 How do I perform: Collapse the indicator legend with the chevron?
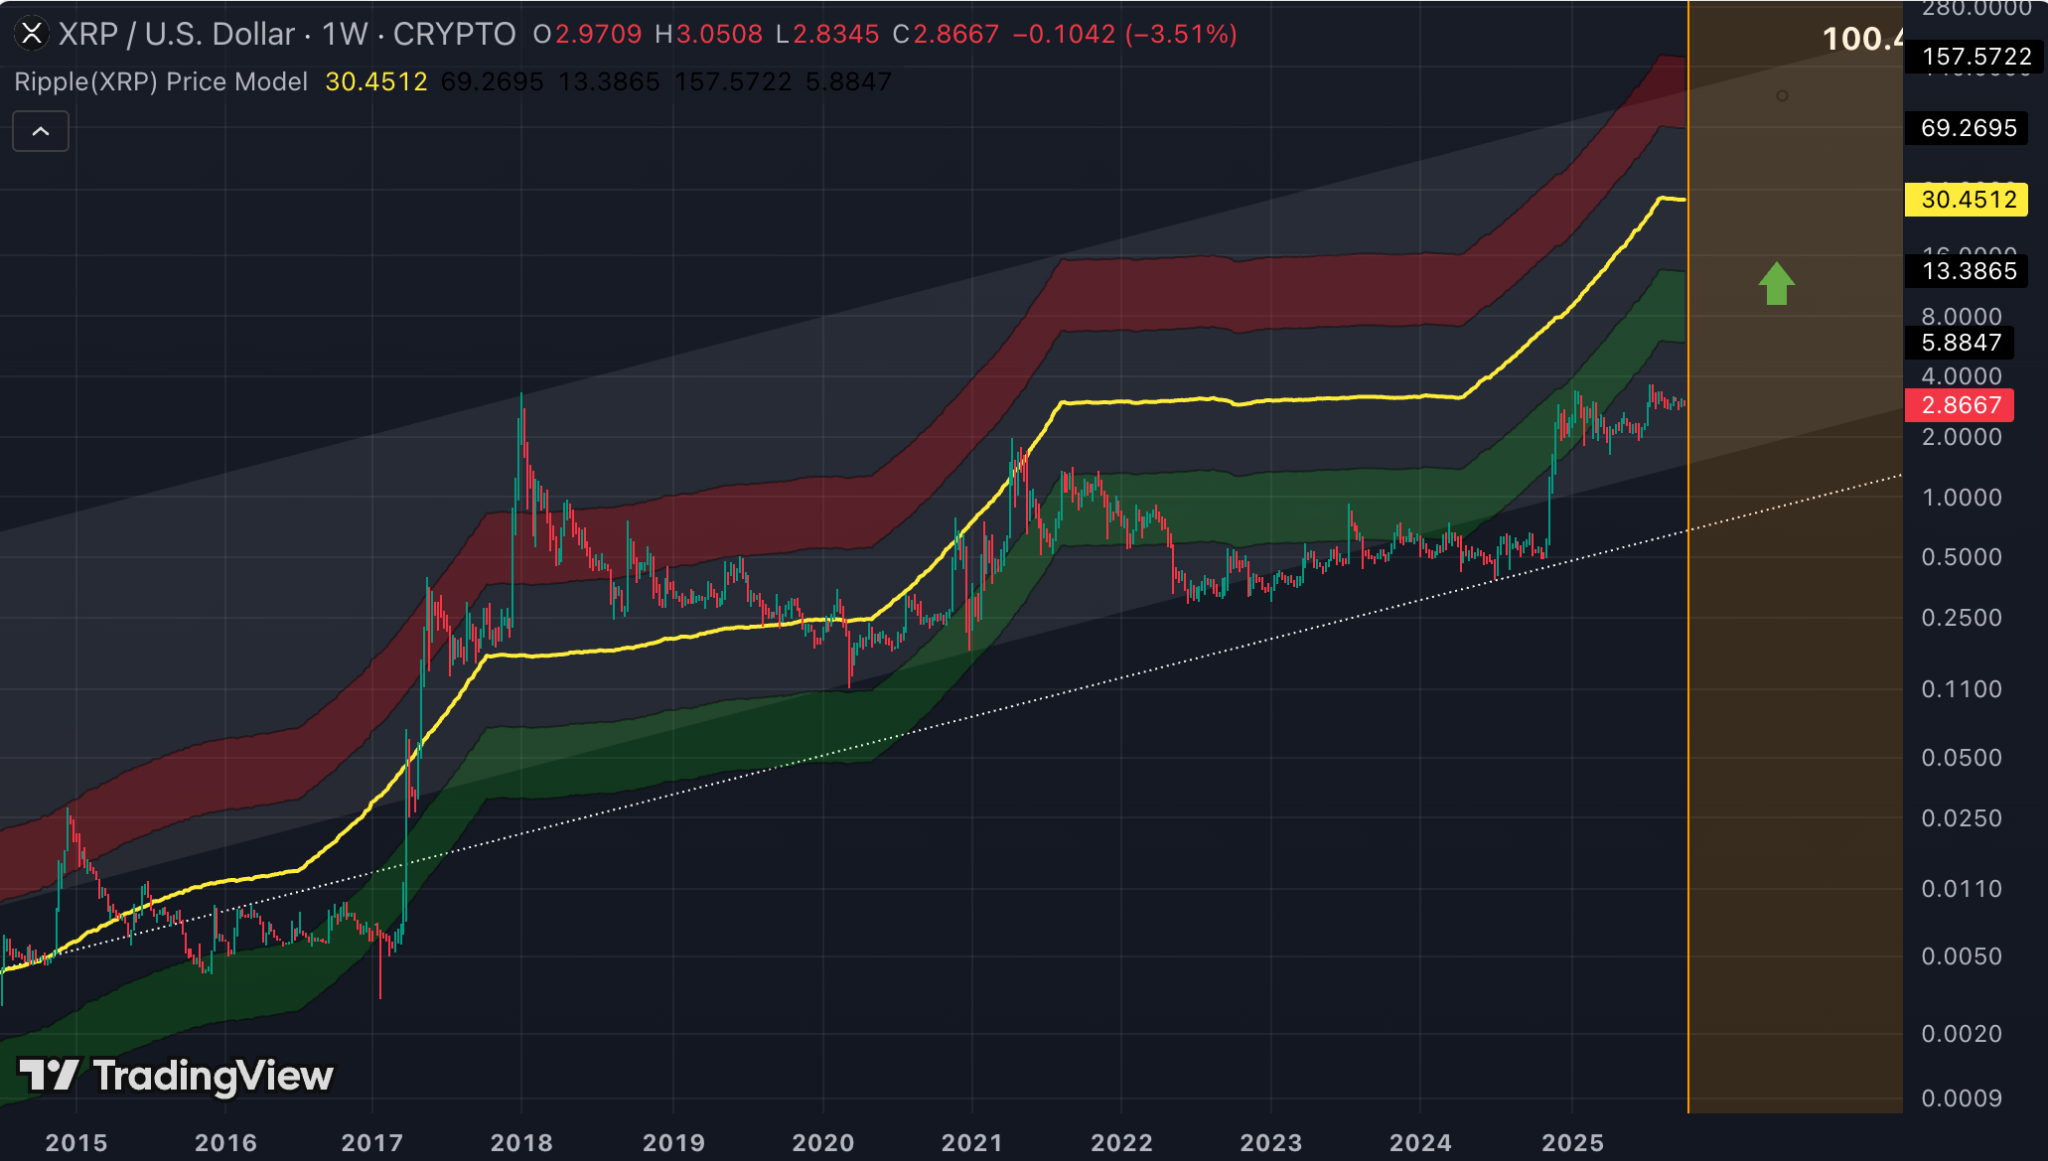(x=40, y=131)
